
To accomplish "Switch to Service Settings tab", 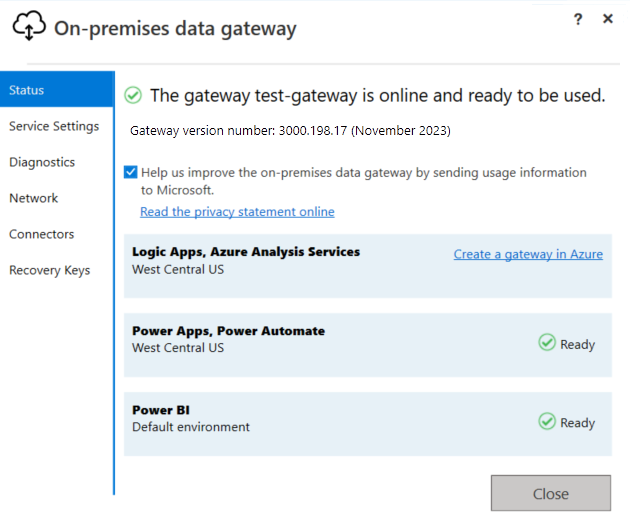I will [x=54, y=126].
